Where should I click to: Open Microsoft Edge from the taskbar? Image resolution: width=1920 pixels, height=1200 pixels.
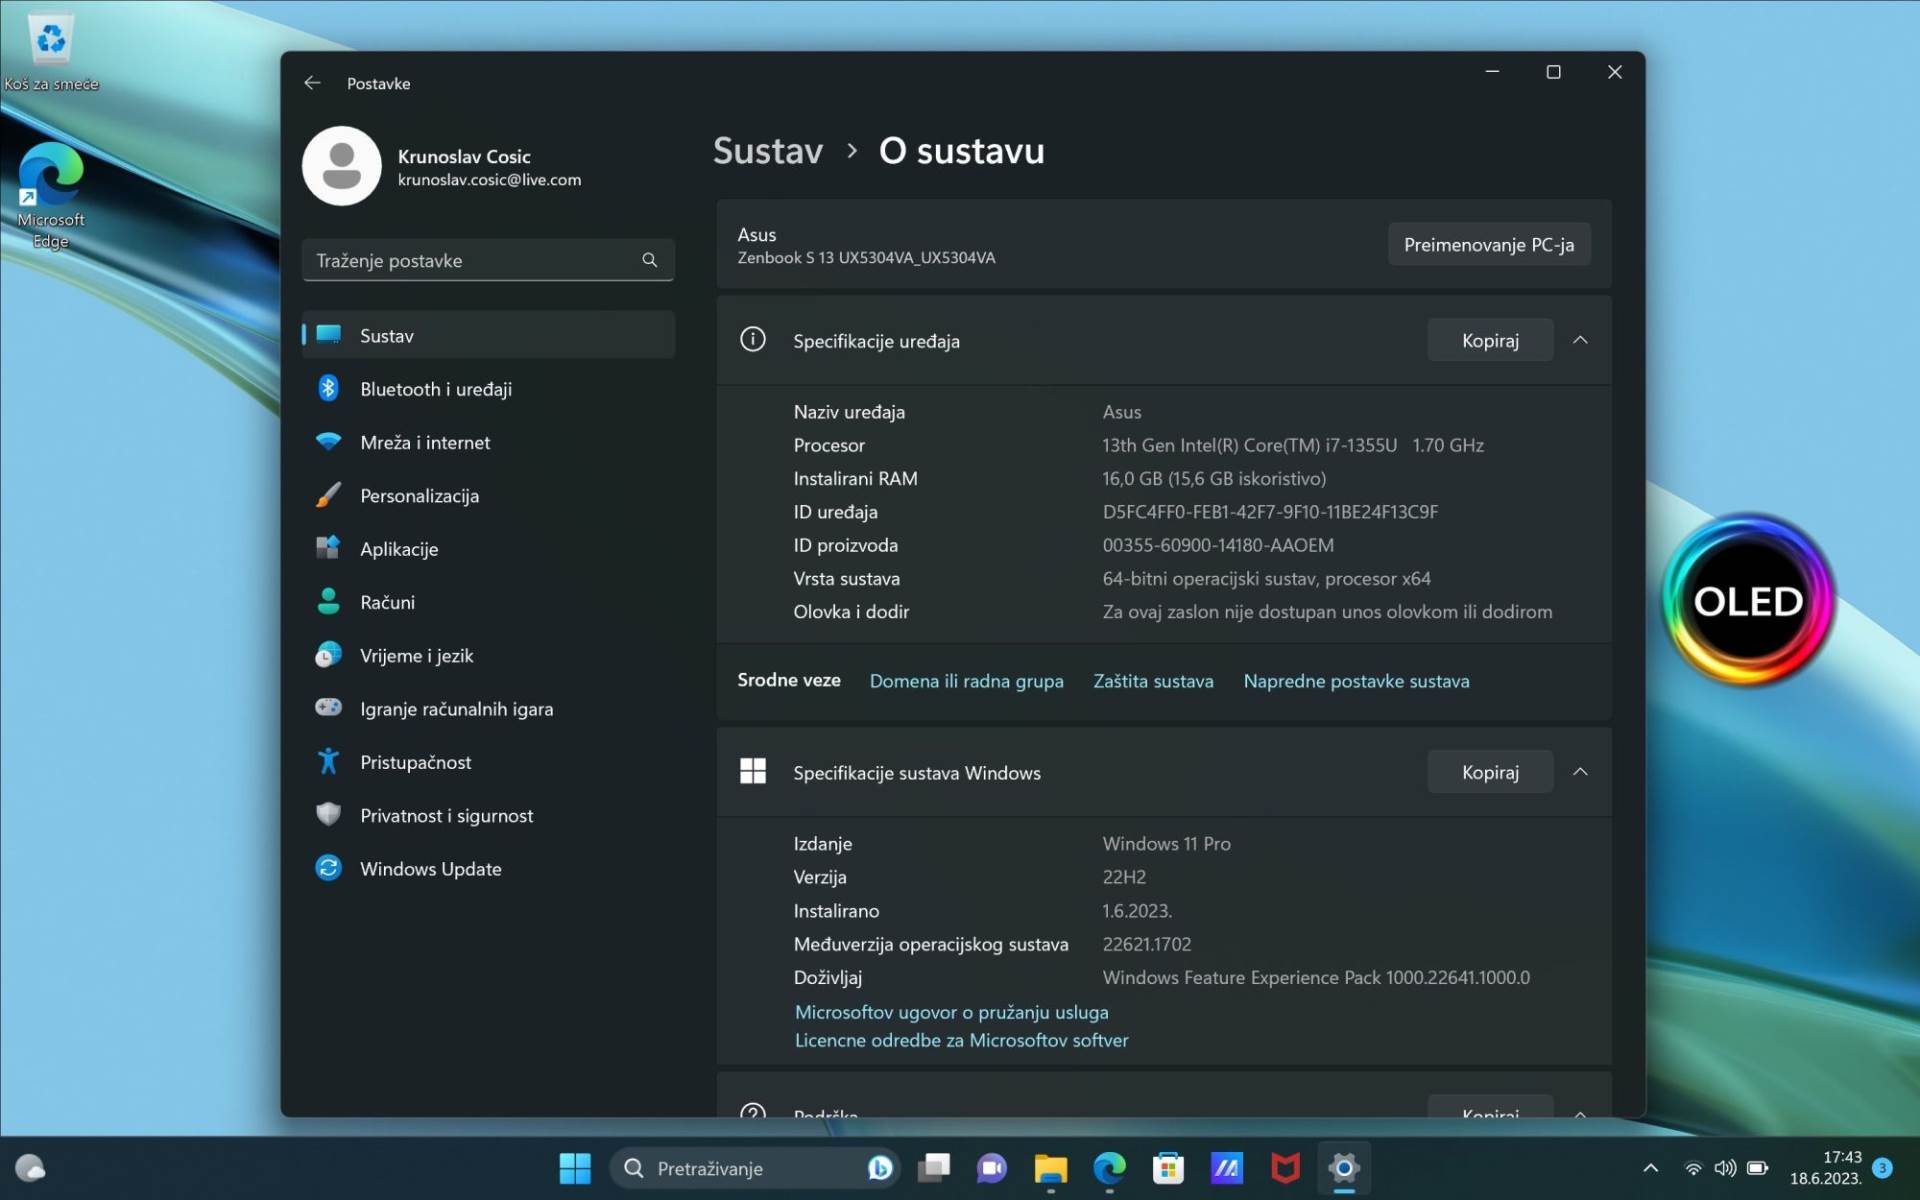(1109, 1167)
